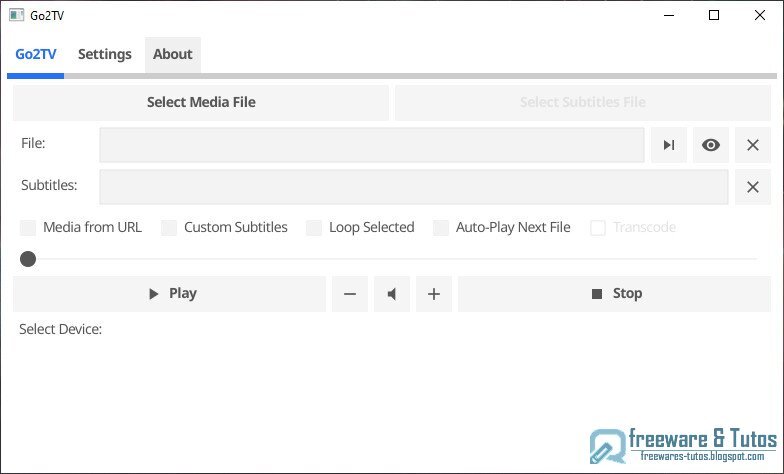784x474 pixels.
Task: Select the Go2TV tab
Action: point(36,54)
